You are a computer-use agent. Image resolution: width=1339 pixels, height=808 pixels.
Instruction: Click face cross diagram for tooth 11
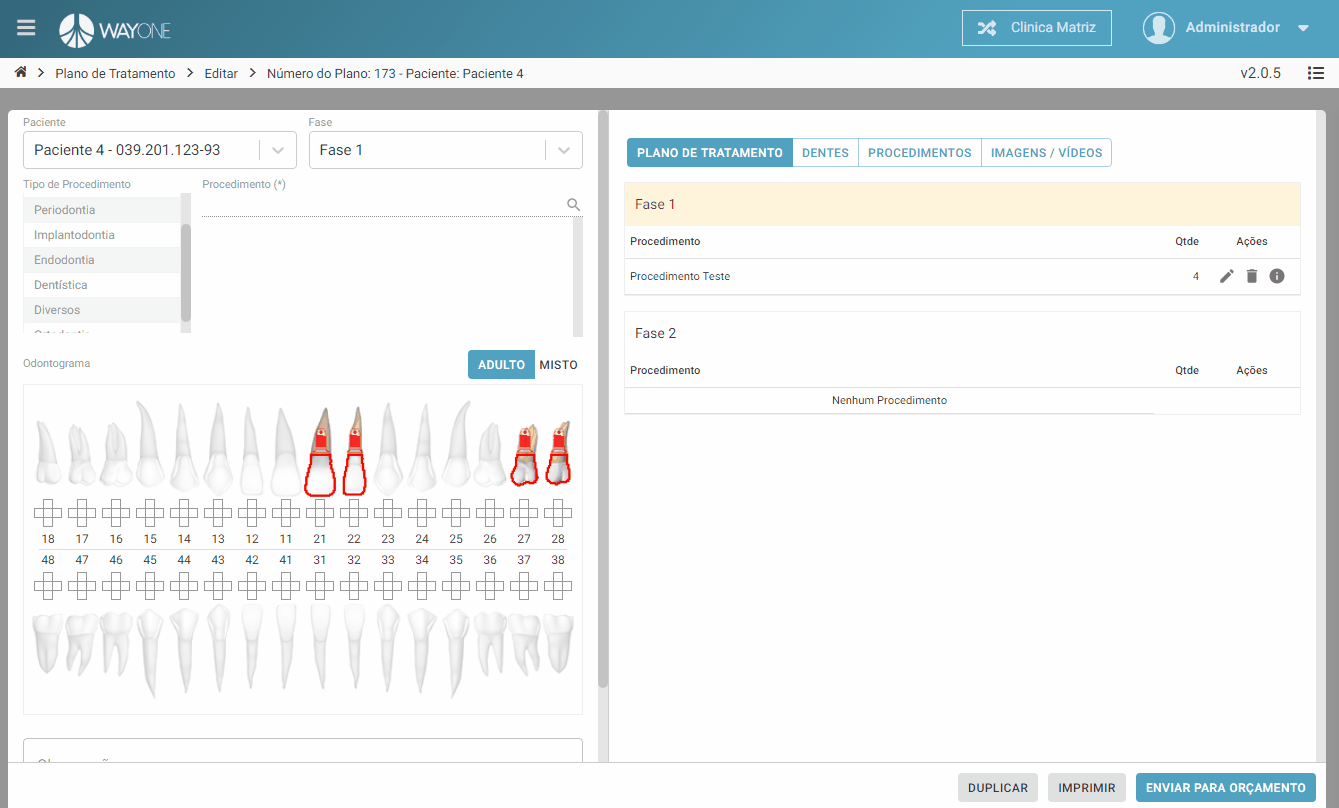click(x=286, y=514)
